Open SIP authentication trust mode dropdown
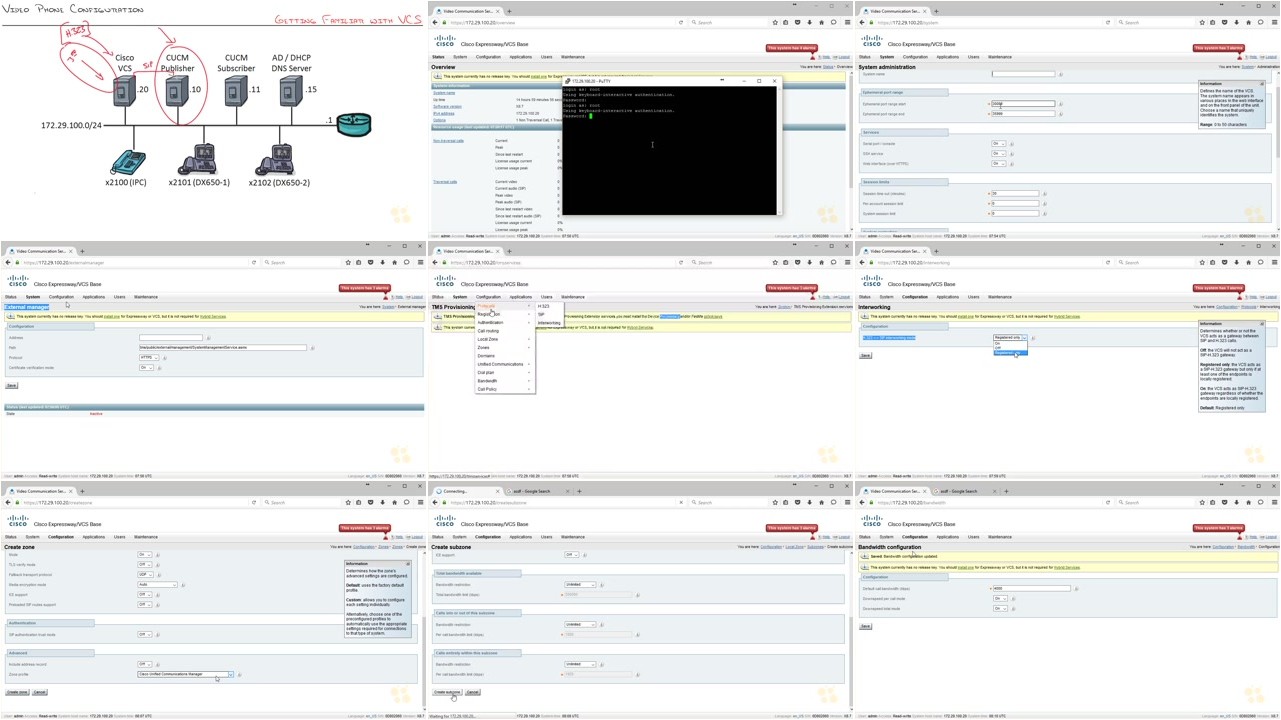The image size is (1281, 720). pos(144,635)
